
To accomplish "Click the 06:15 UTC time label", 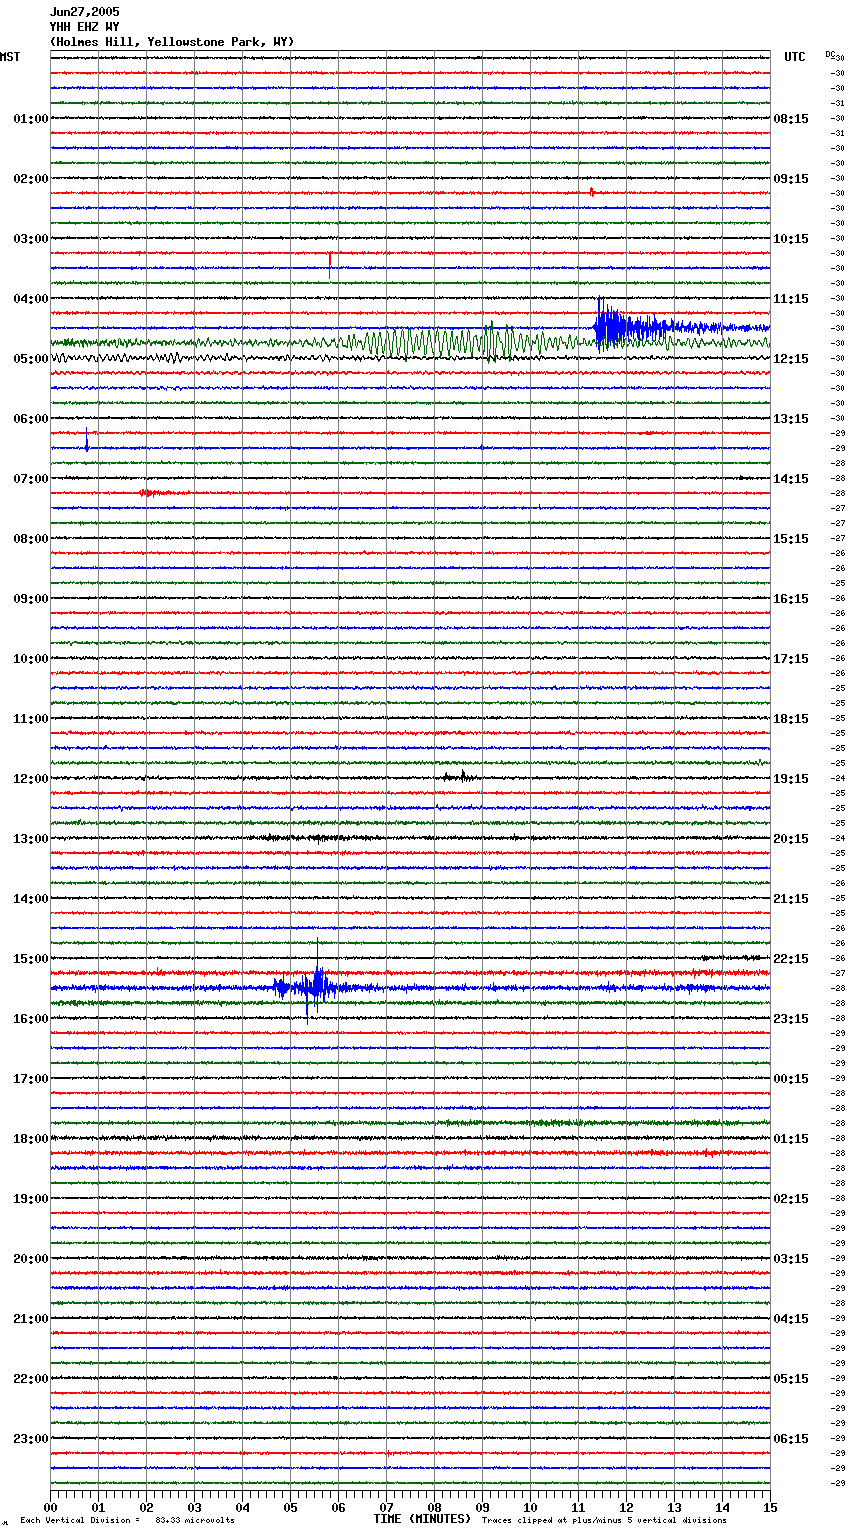I will pos(791,1439).
